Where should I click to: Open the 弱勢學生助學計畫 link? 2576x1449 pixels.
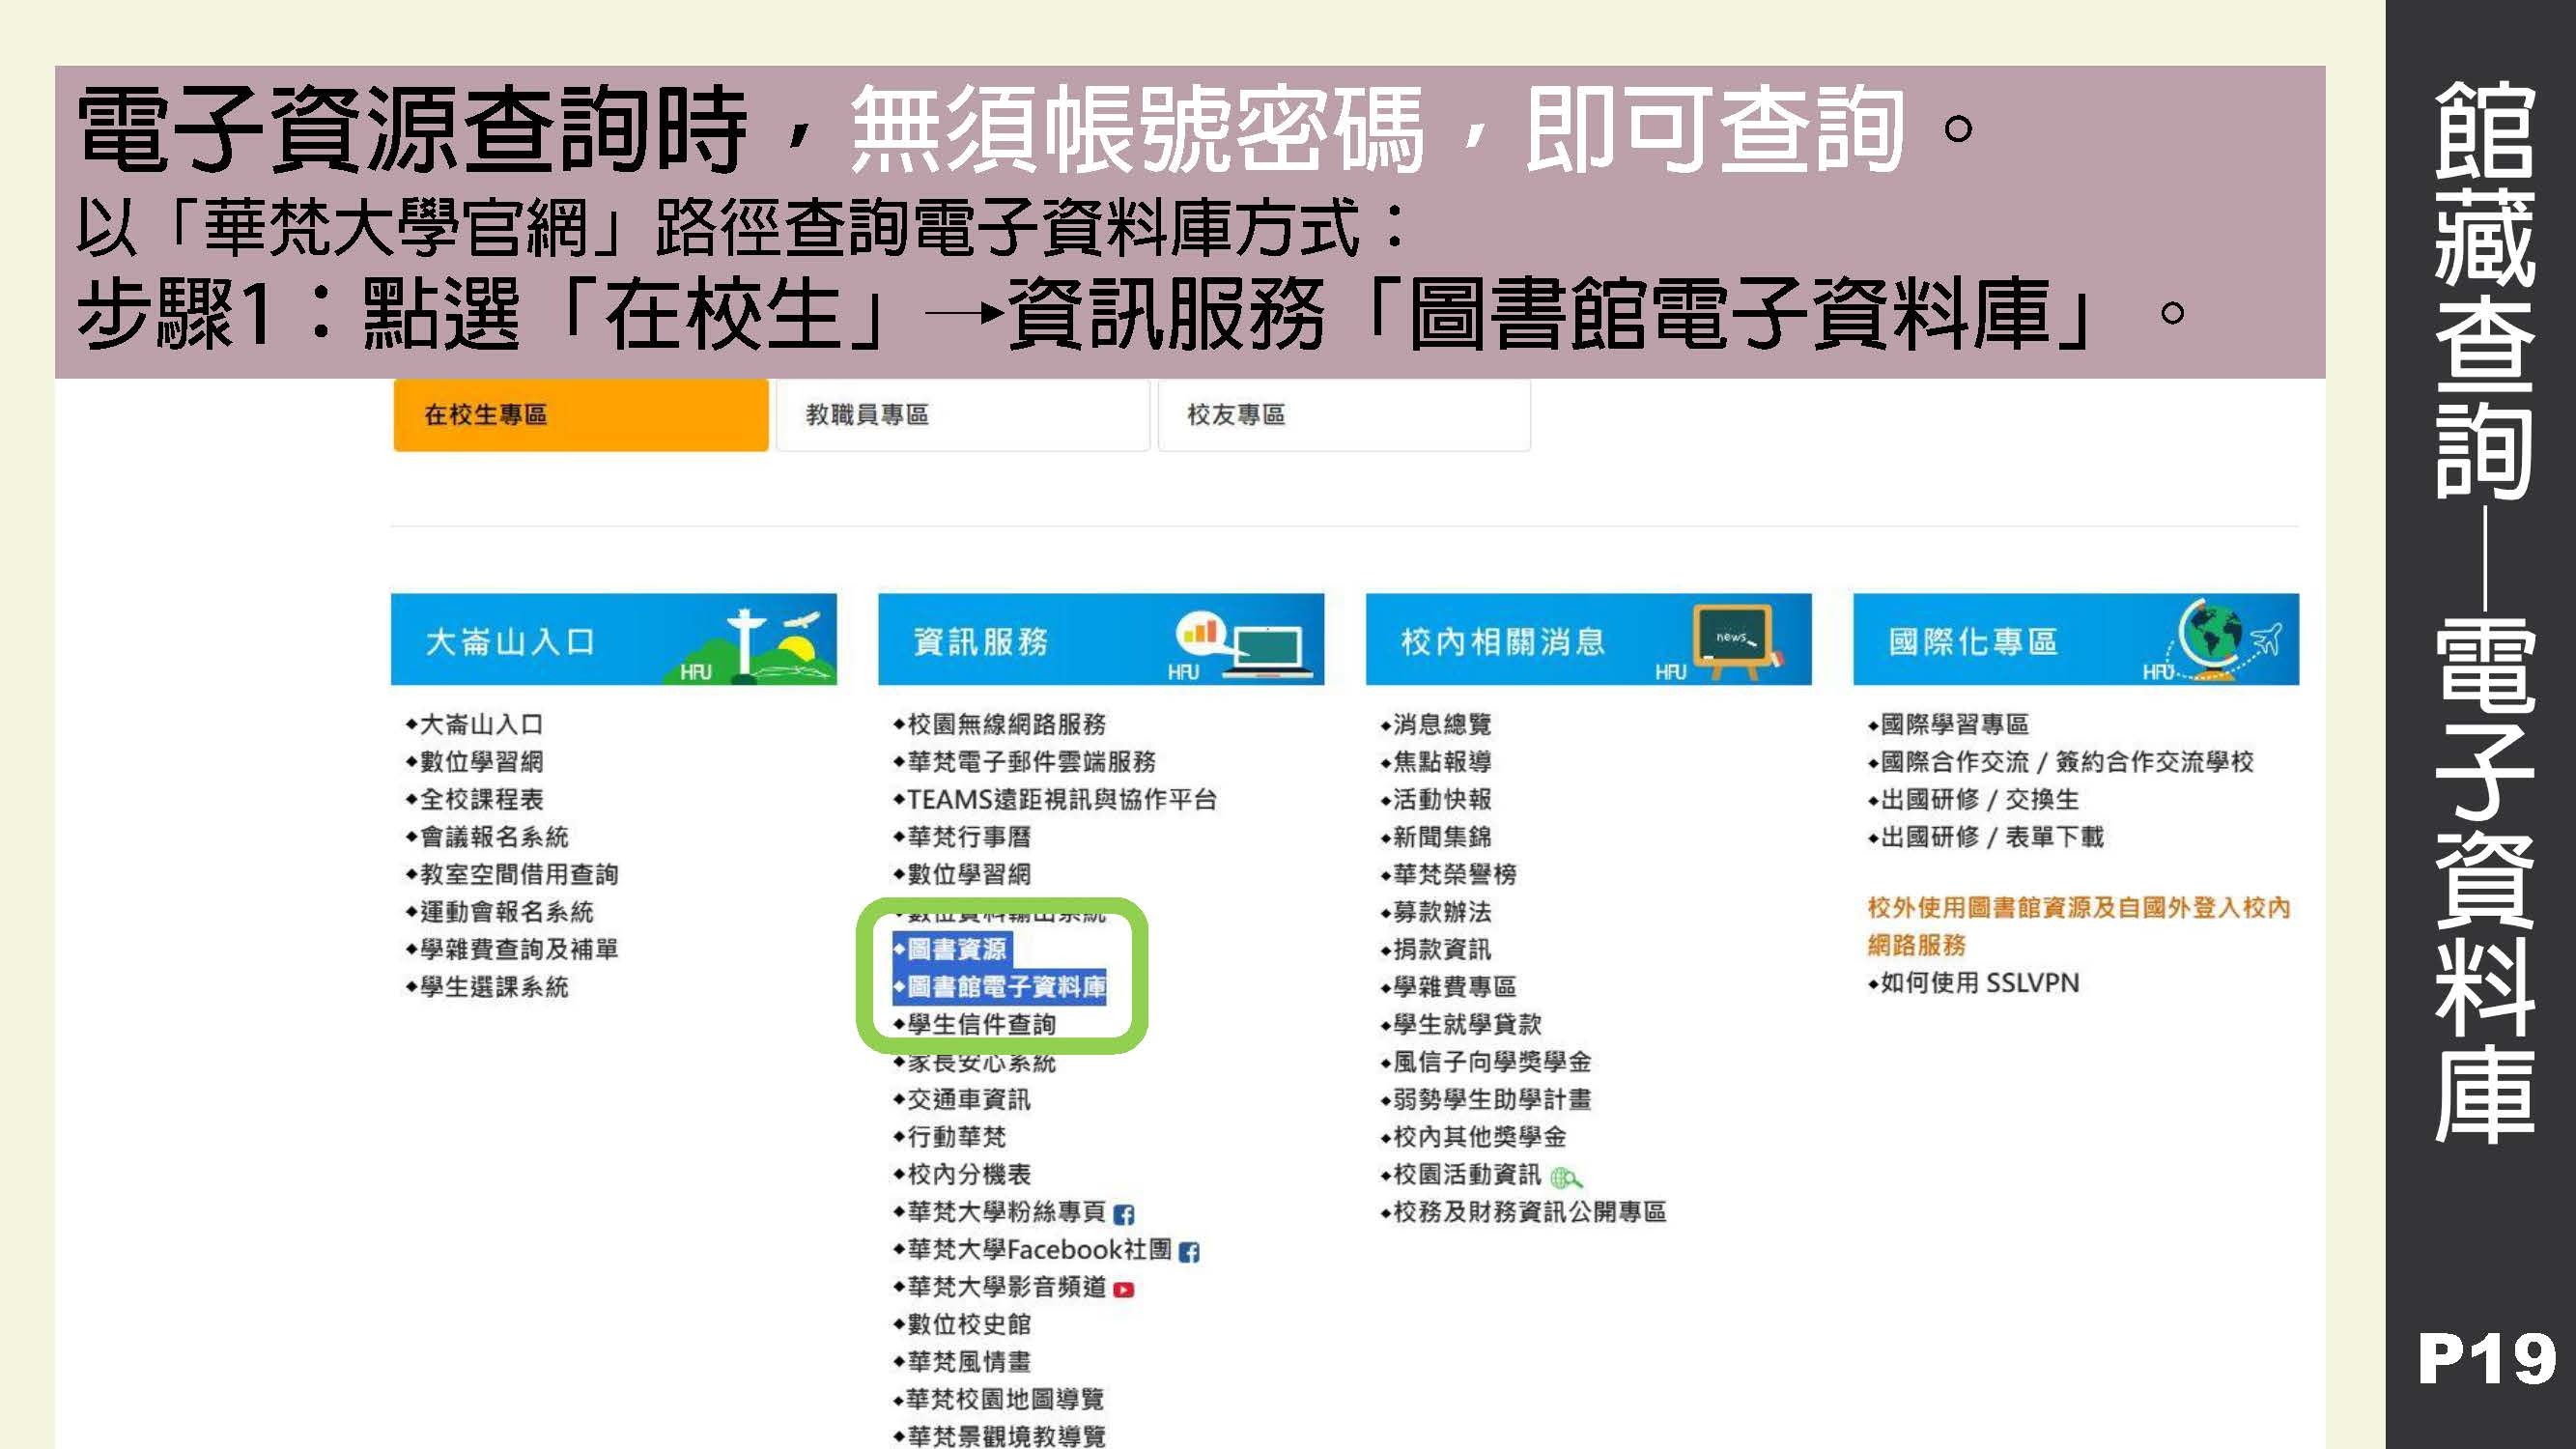tap(1492, 1099)
